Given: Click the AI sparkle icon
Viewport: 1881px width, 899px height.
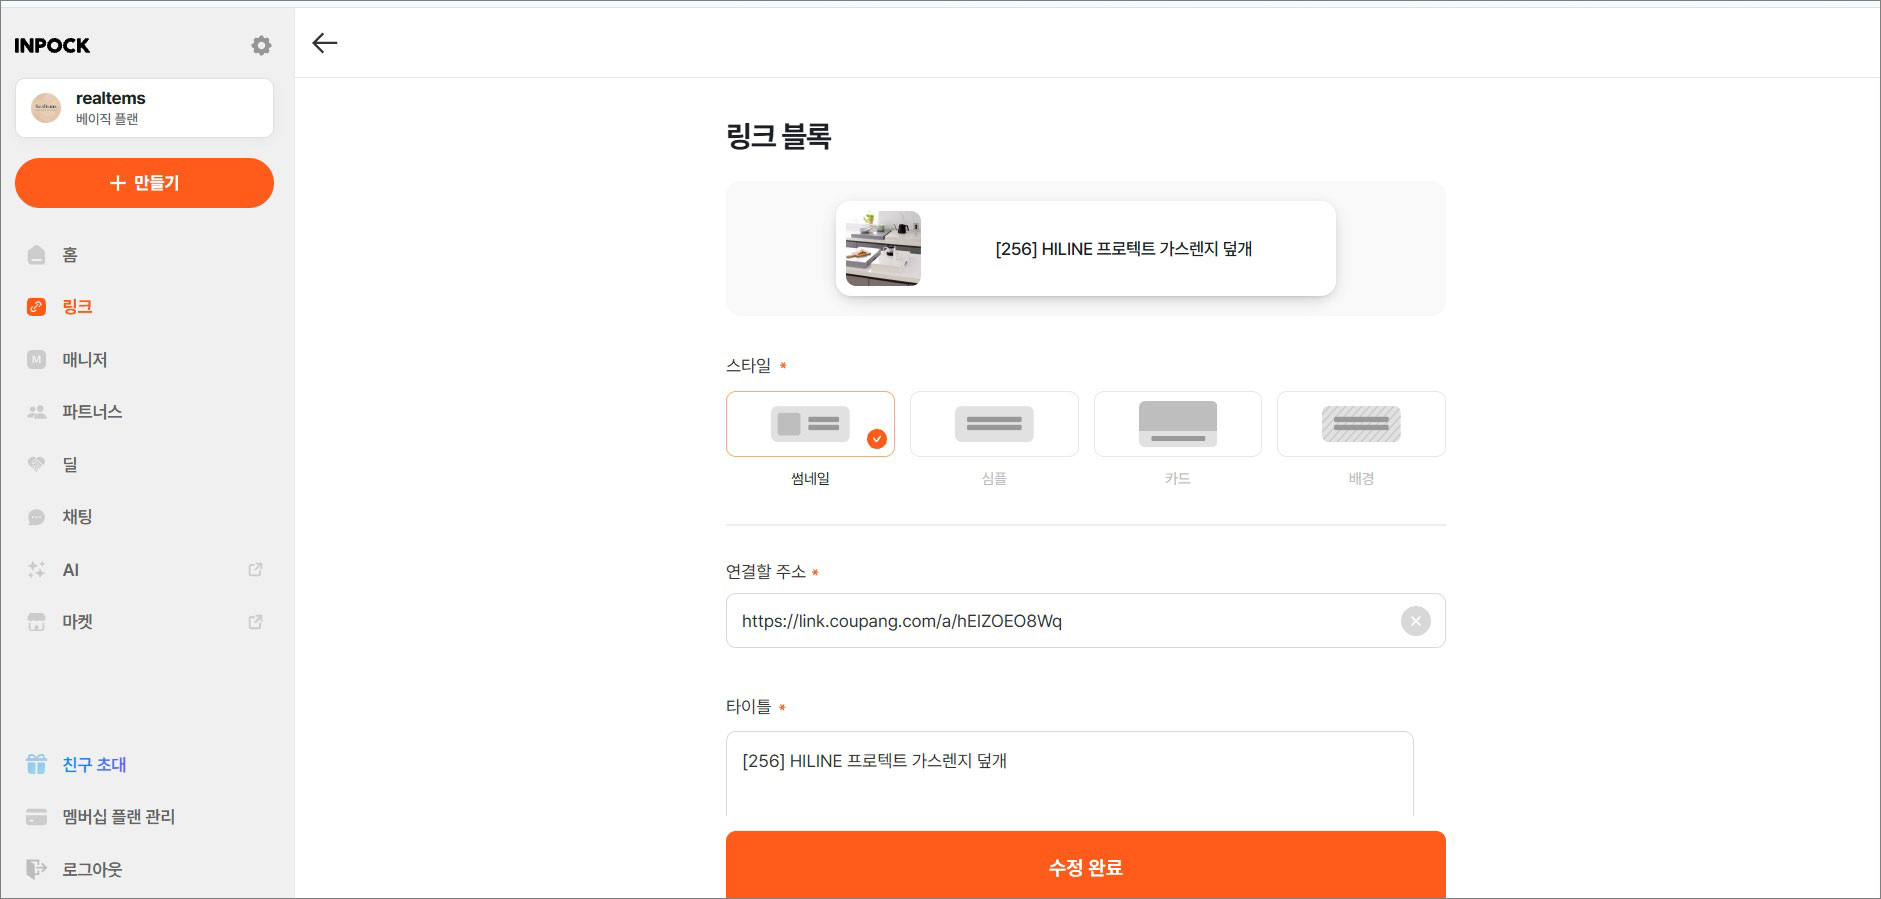Looking at the screenshot, I should click(37, 570).
